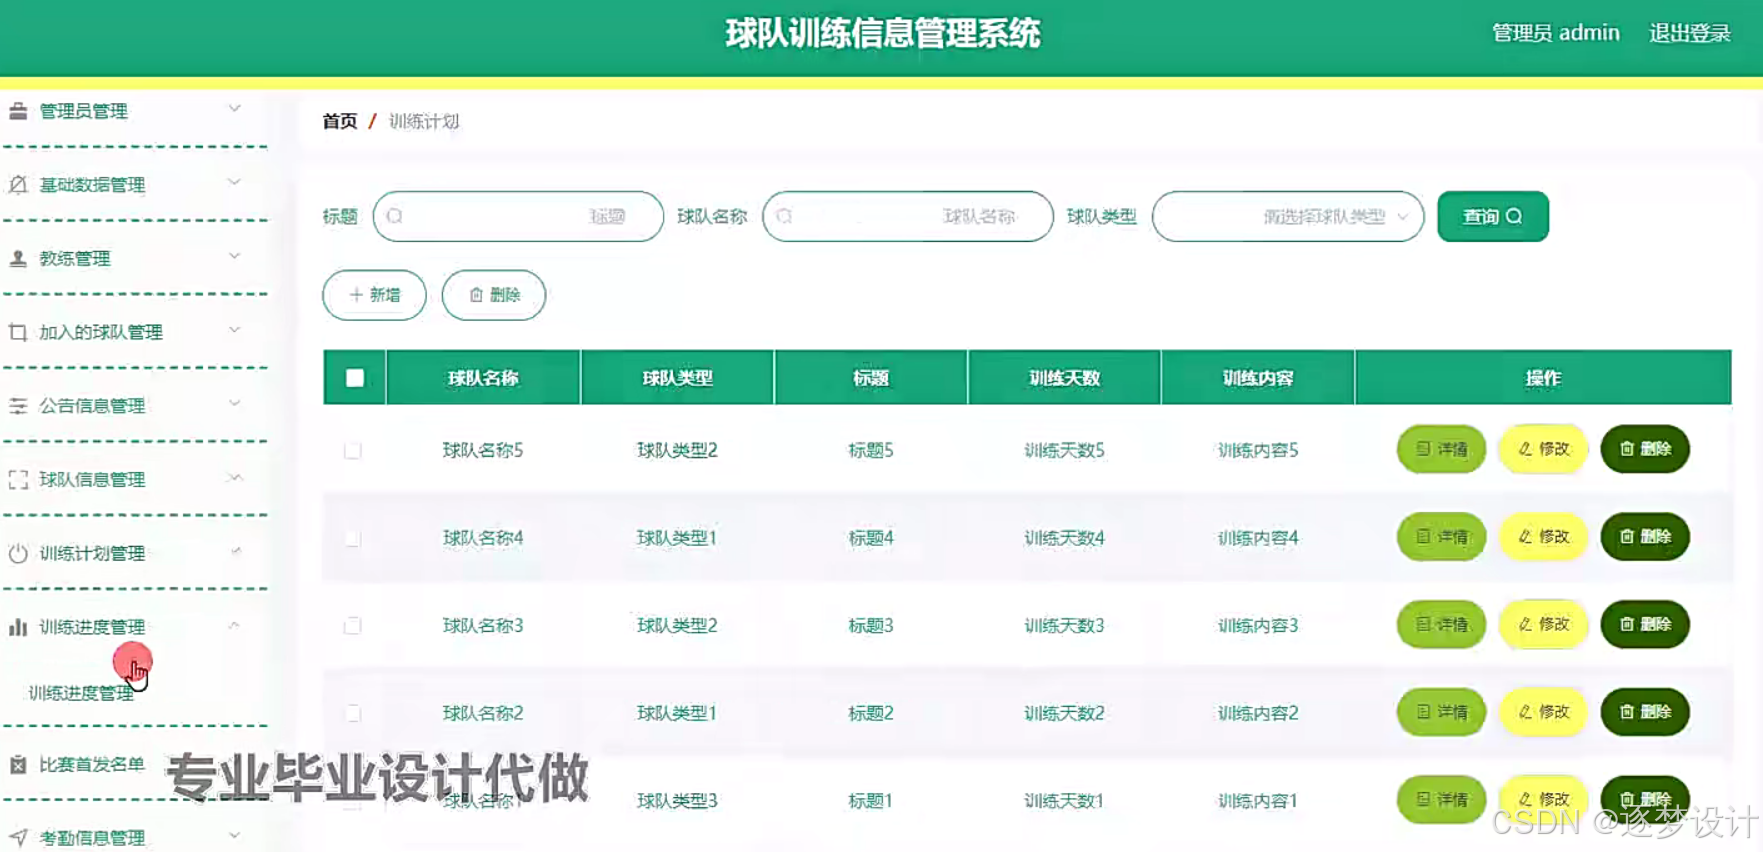Viewport: 1763px width, 852px height.
Task: View 详情 for 球队名称5 row
Action: point(1441,449)
